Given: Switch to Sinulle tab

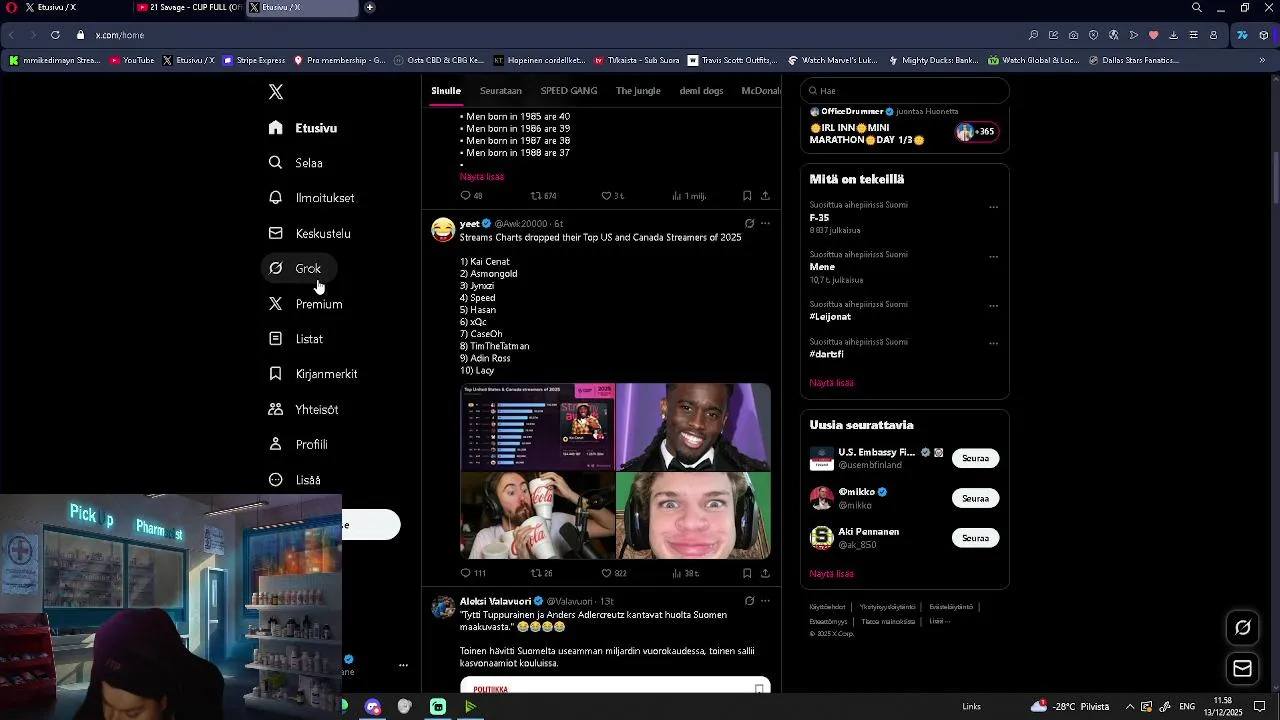Looking at the screenshot, I should pyautogui.click(x=446, y=91).
